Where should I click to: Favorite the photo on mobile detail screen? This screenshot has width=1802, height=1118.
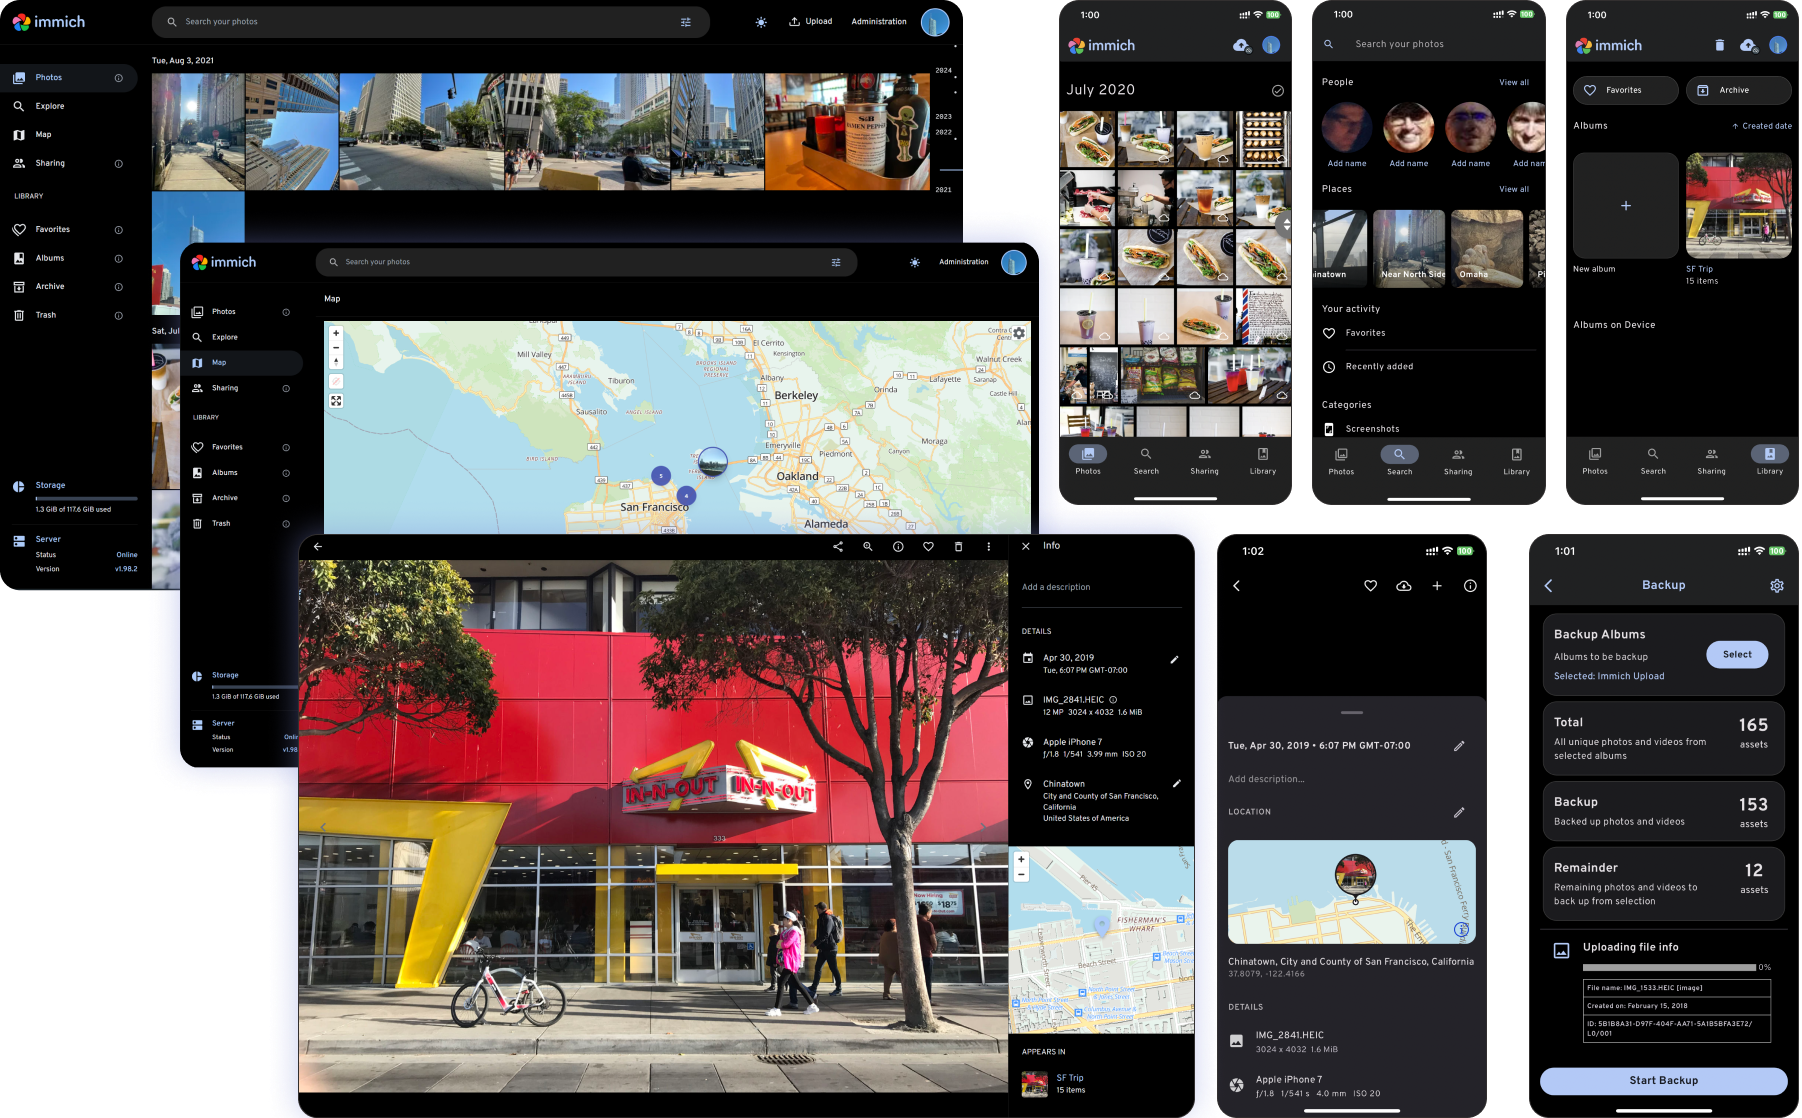coord(1371,586)
